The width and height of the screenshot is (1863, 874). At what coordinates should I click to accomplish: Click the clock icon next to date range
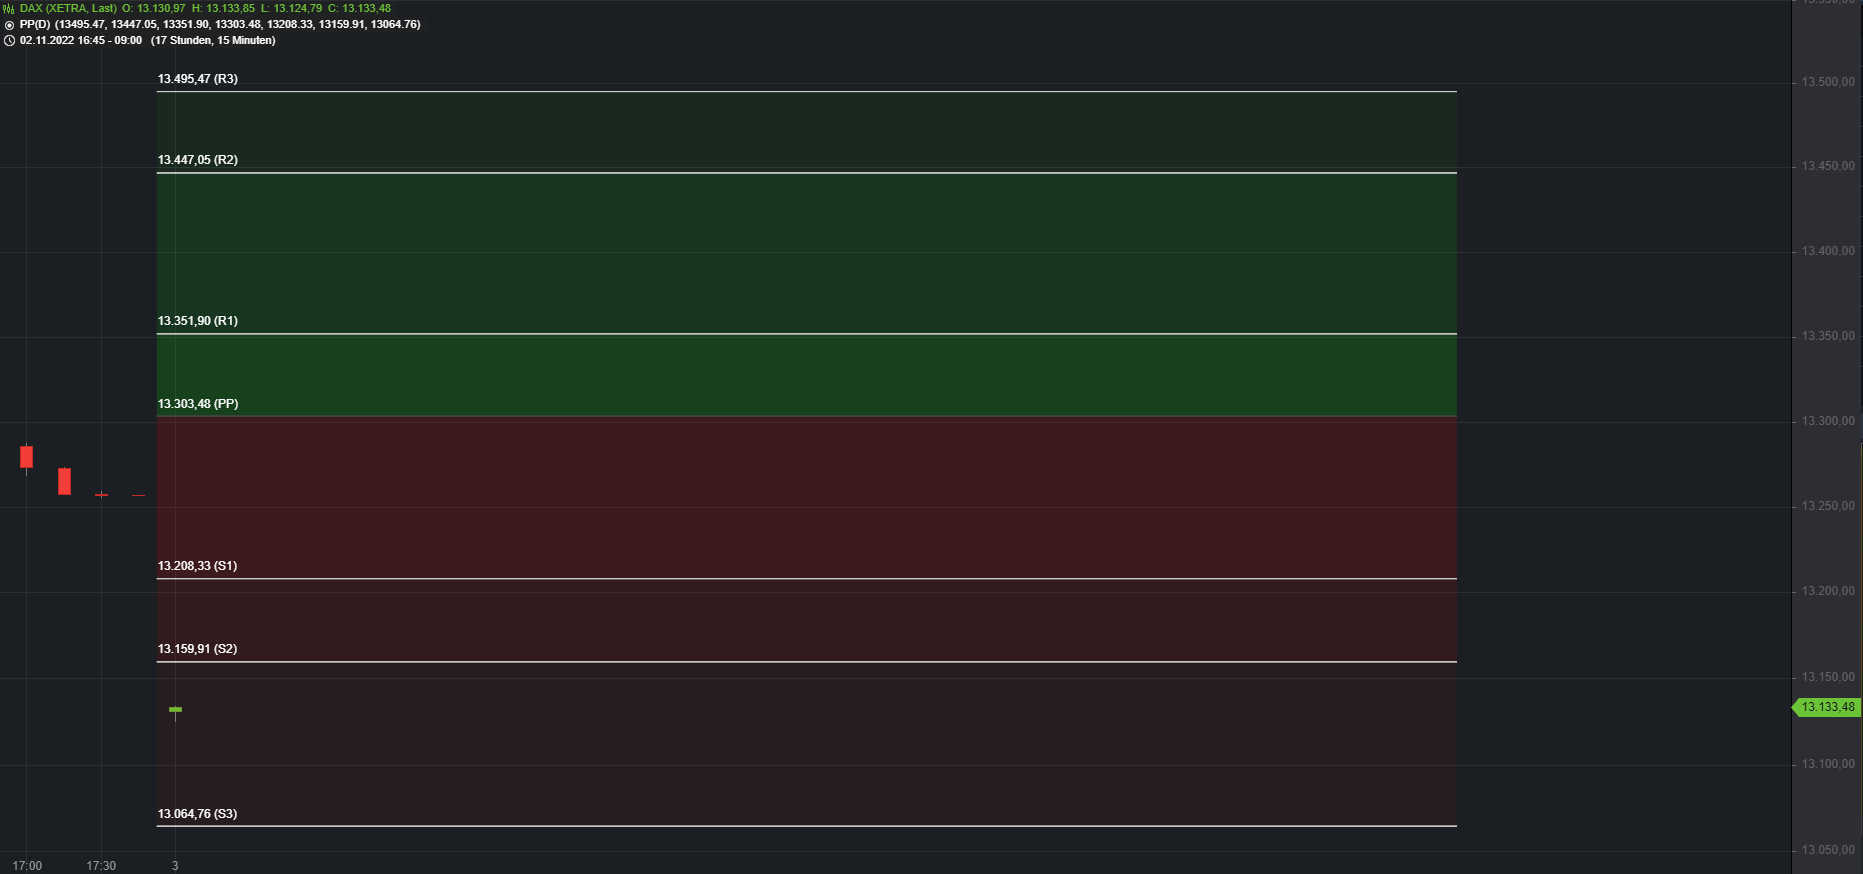9,41
